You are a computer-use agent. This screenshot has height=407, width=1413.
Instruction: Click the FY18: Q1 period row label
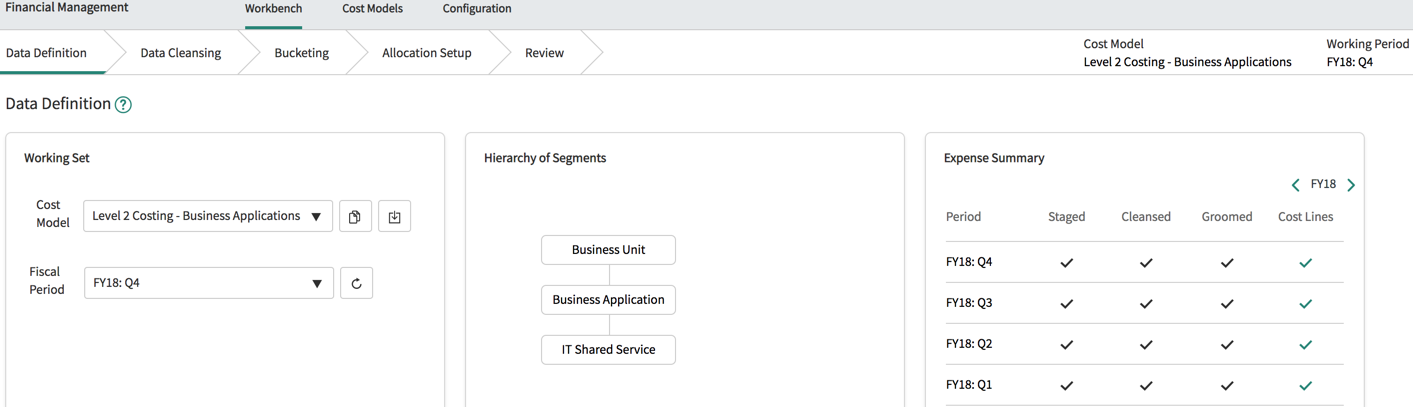[969, 385]
